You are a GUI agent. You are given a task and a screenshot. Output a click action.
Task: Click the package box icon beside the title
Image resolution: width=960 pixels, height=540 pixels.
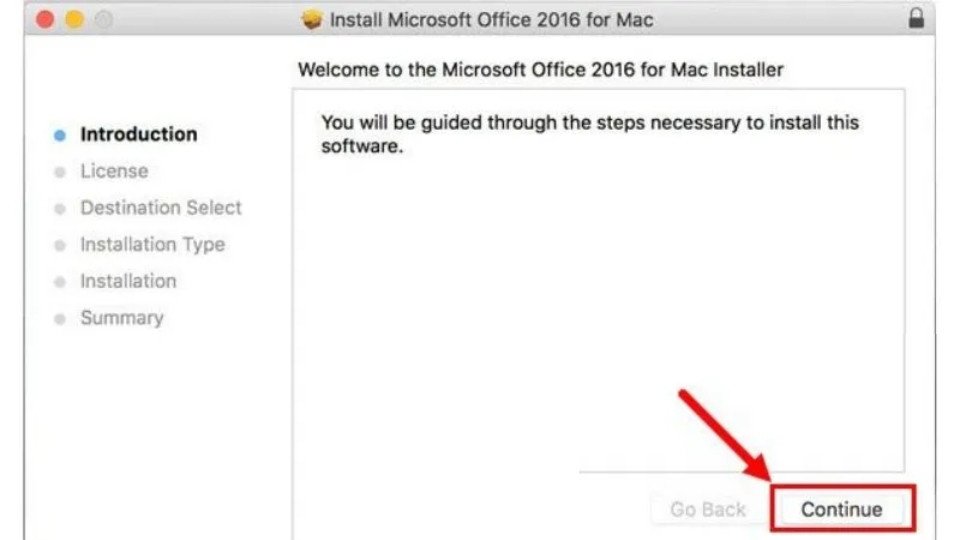tap(313, 19)
